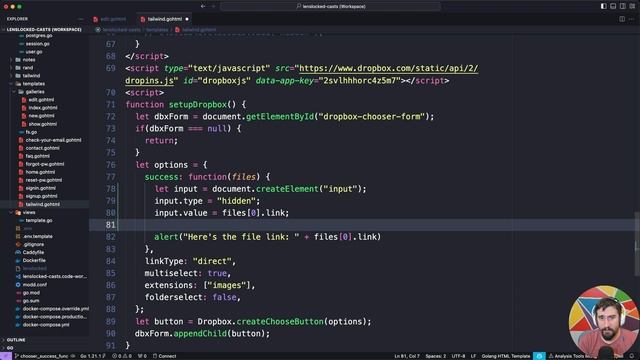This screenshot has height=360, width=640.
Task: Open session.go in the explorer
Action: [x=38, y=44]
